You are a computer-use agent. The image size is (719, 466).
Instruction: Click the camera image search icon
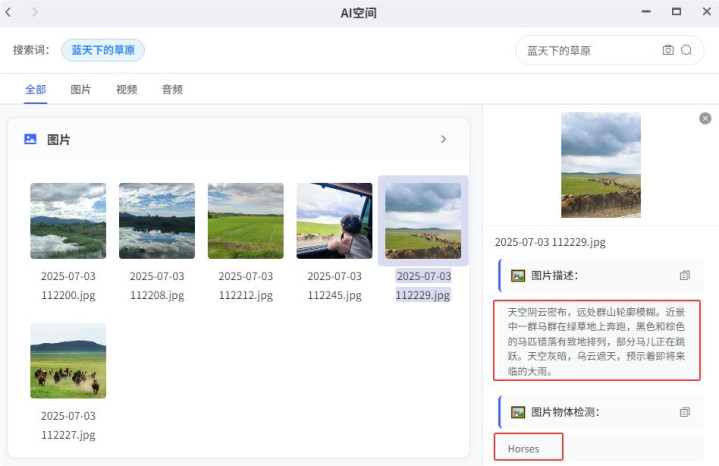pos(668,50)
